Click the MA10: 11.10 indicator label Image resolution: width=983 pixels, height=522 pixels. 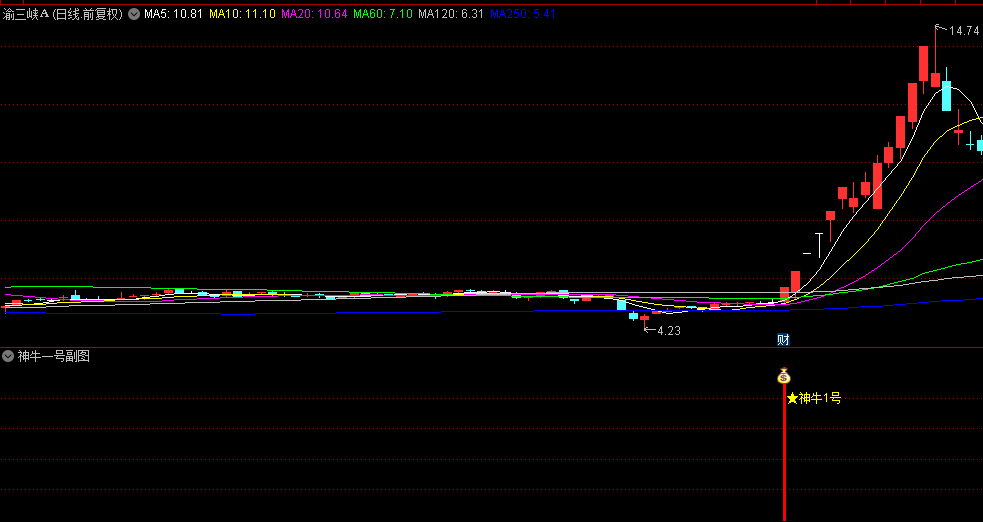coord(242,14)
